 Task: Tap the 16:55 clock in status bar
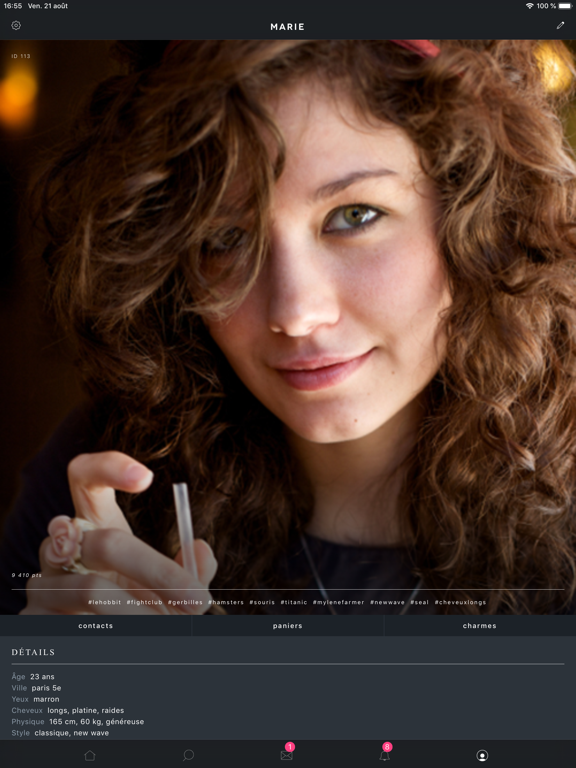pyautogui.click(x=13, y=6)
